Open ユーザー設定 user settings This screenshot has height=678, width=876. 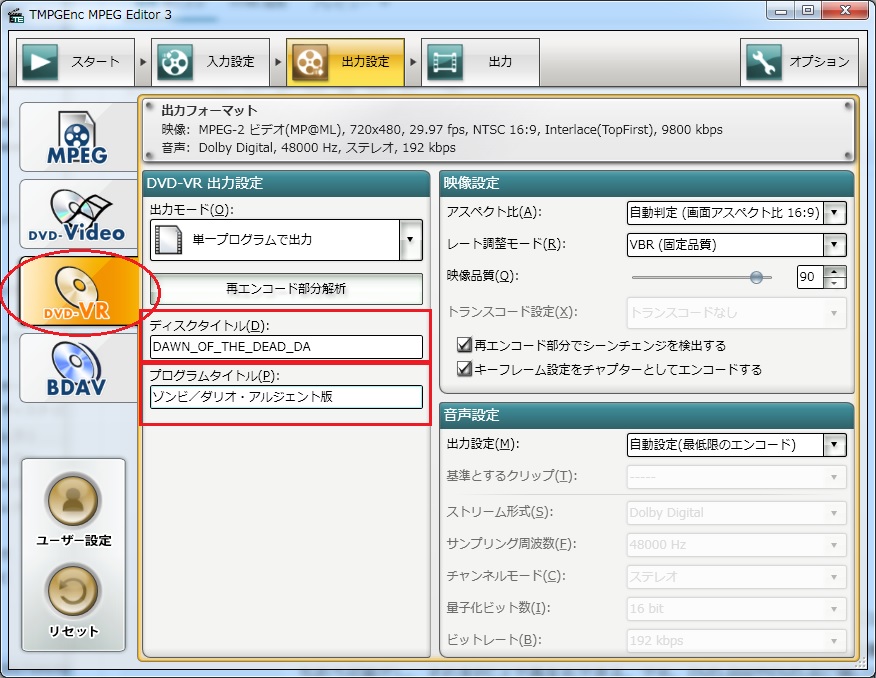[x=73, y=500]
